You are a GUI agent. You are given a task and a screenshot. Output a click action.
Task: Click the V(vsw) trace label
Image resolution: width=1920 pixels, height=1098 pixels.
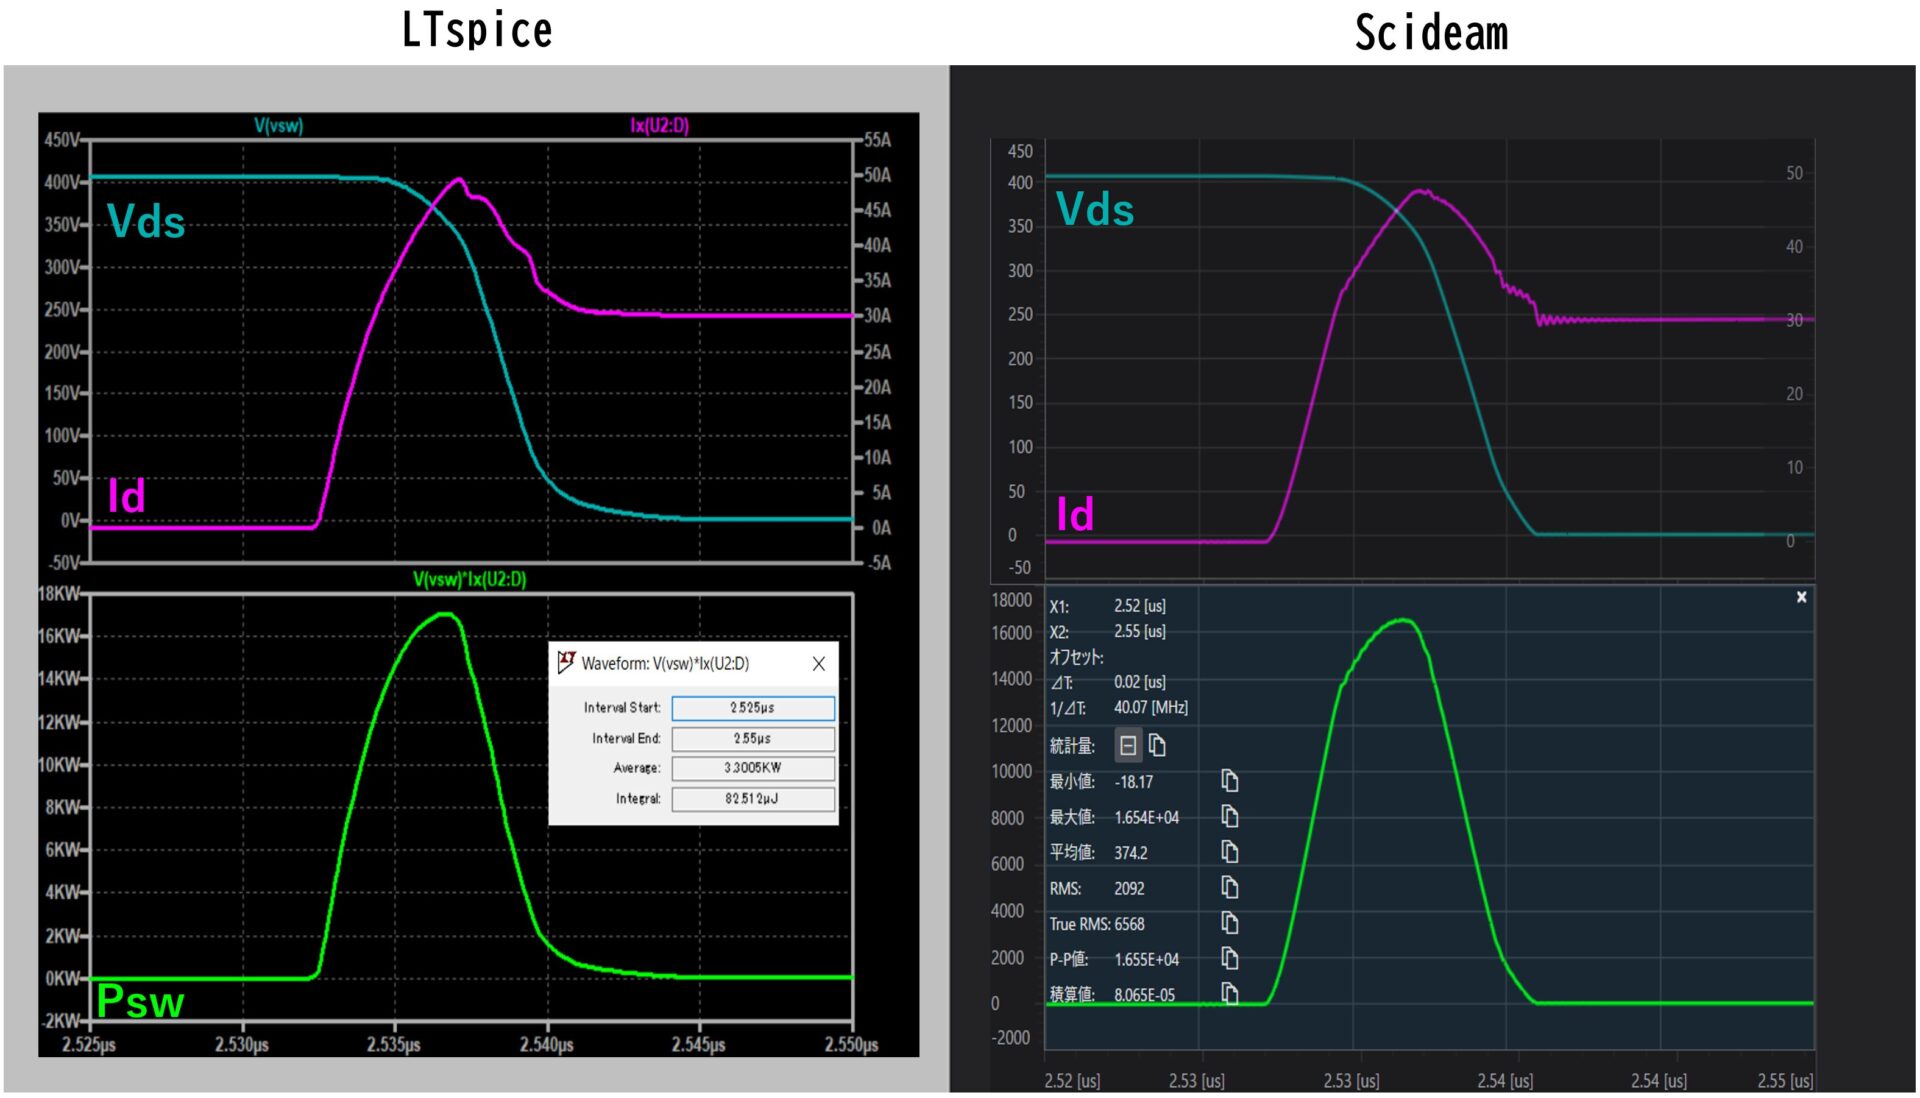(278, 126)
